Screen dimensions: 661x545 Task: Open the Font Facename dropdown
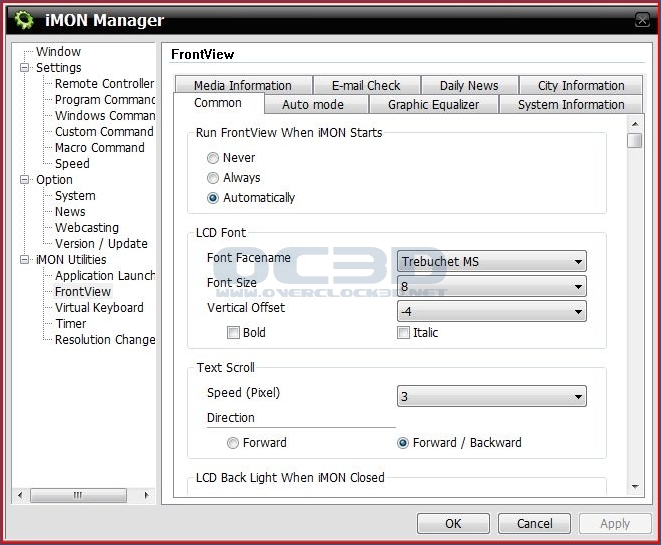(492, 261)
